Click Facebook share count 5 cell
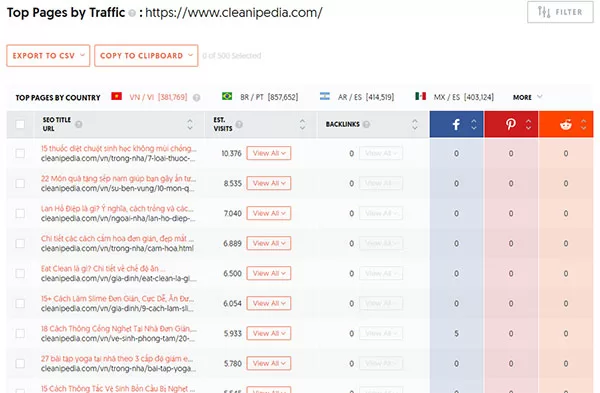Screen dimensions: 600x393 click(456, 334)
